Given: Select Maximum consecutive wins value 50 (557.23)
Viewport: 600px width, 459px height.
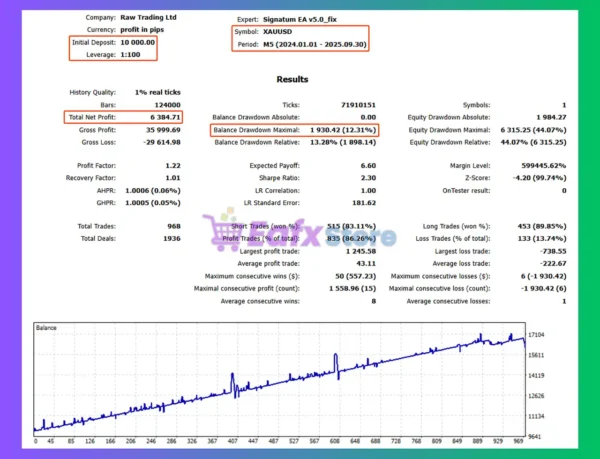Looking at the screenshot, I should (355, 276).
